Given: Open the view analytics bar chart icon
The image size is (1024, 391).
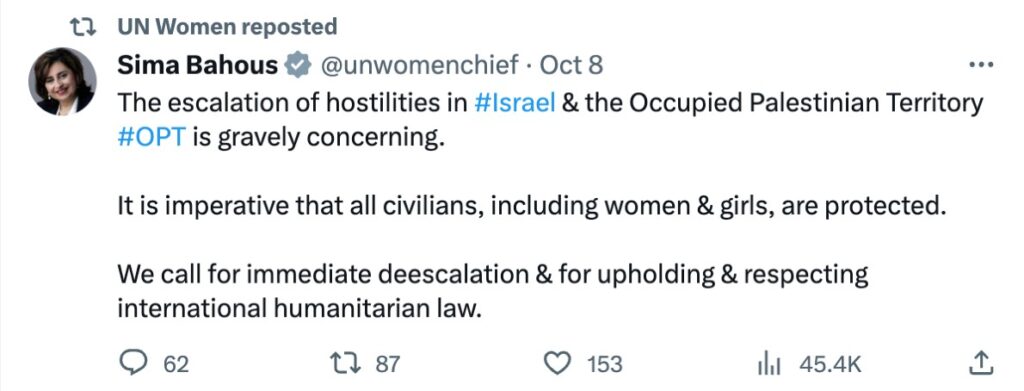Looking at the screenshot, I should (x=769, y=364).
